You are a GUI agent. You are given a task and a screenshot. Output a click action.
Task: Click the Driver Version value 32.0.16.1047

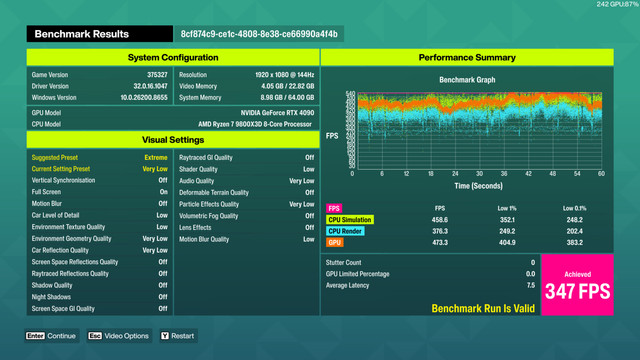(150, 87)
